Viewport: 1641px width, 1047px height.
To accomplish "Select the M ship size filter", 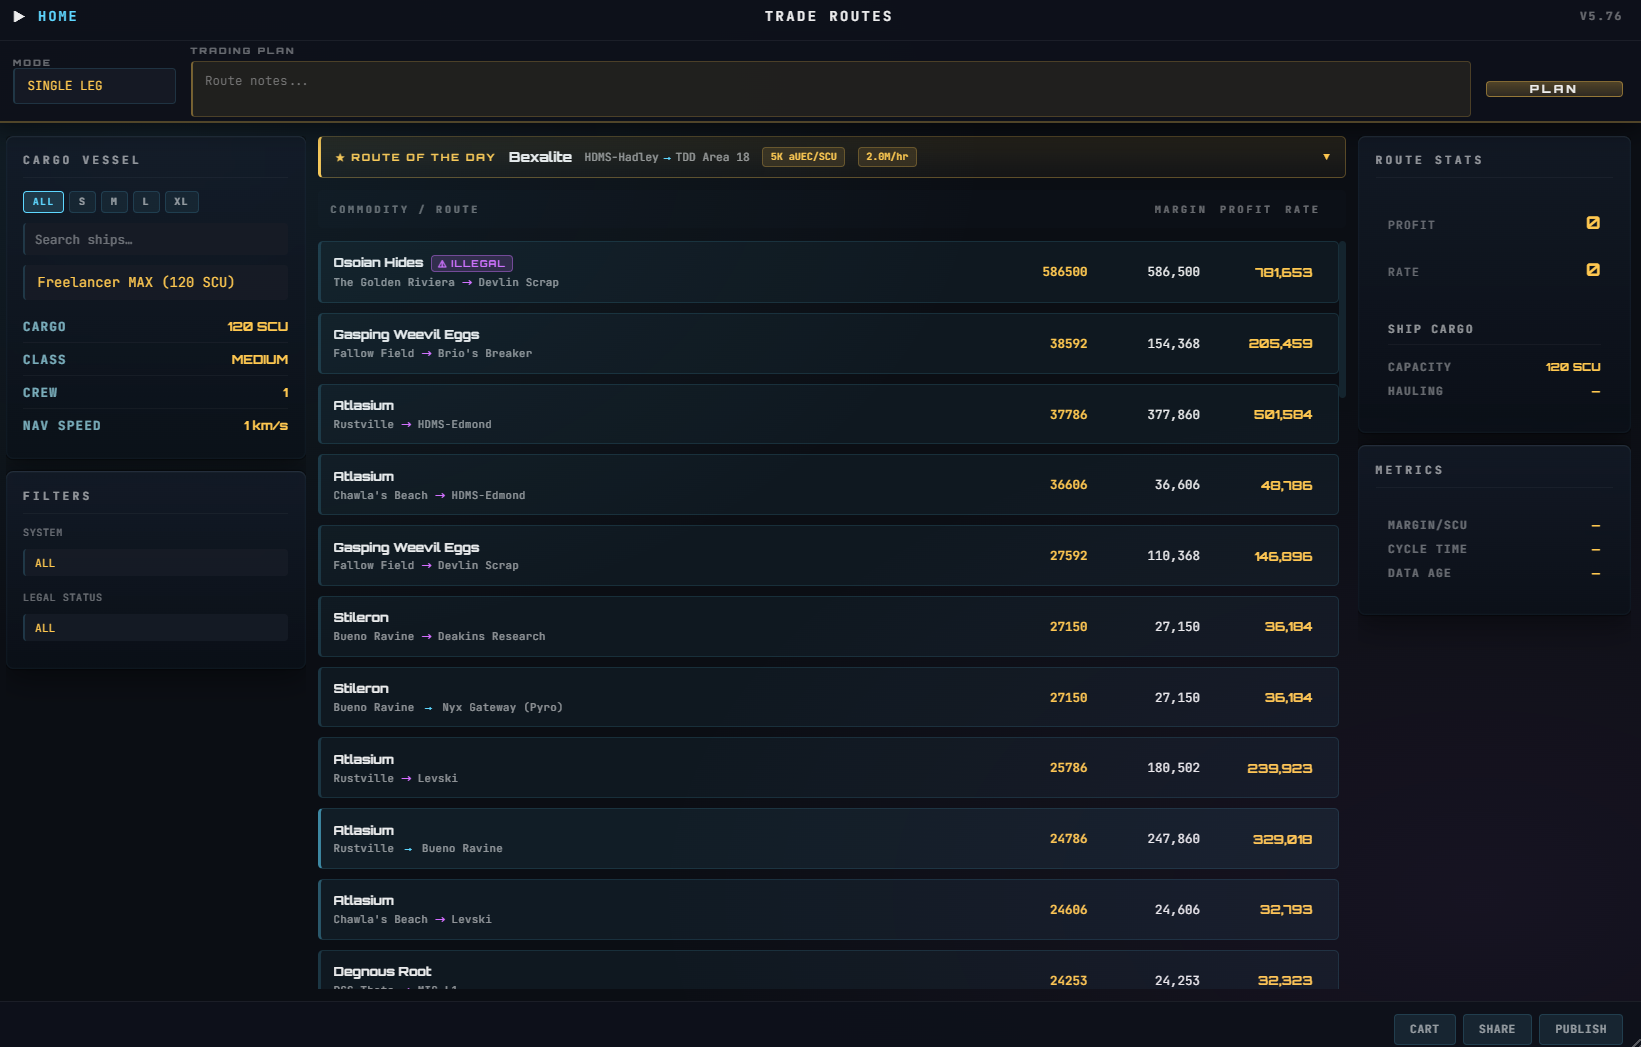I will pyautogui.click(x=114, y=202).
